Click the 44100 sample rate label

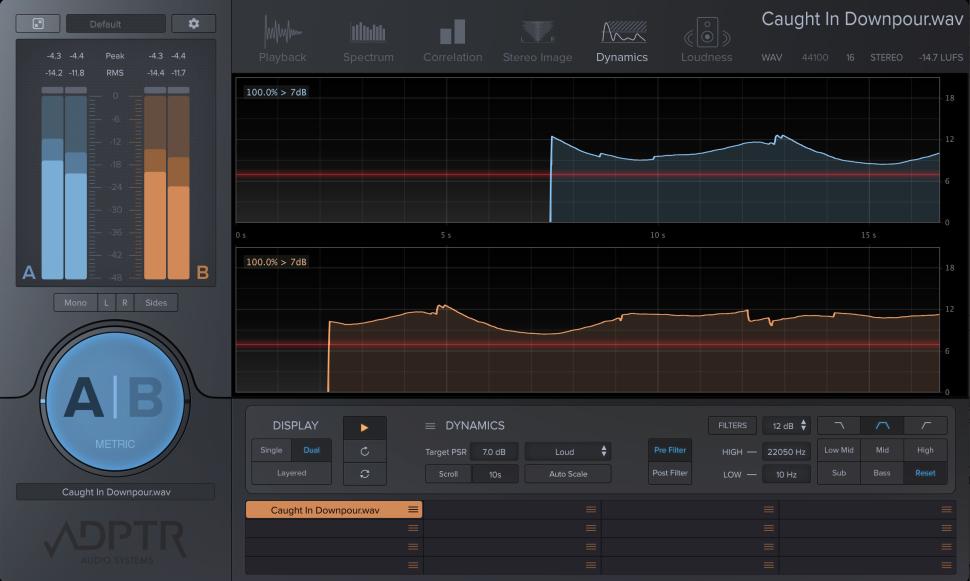[x=815, y=58]
